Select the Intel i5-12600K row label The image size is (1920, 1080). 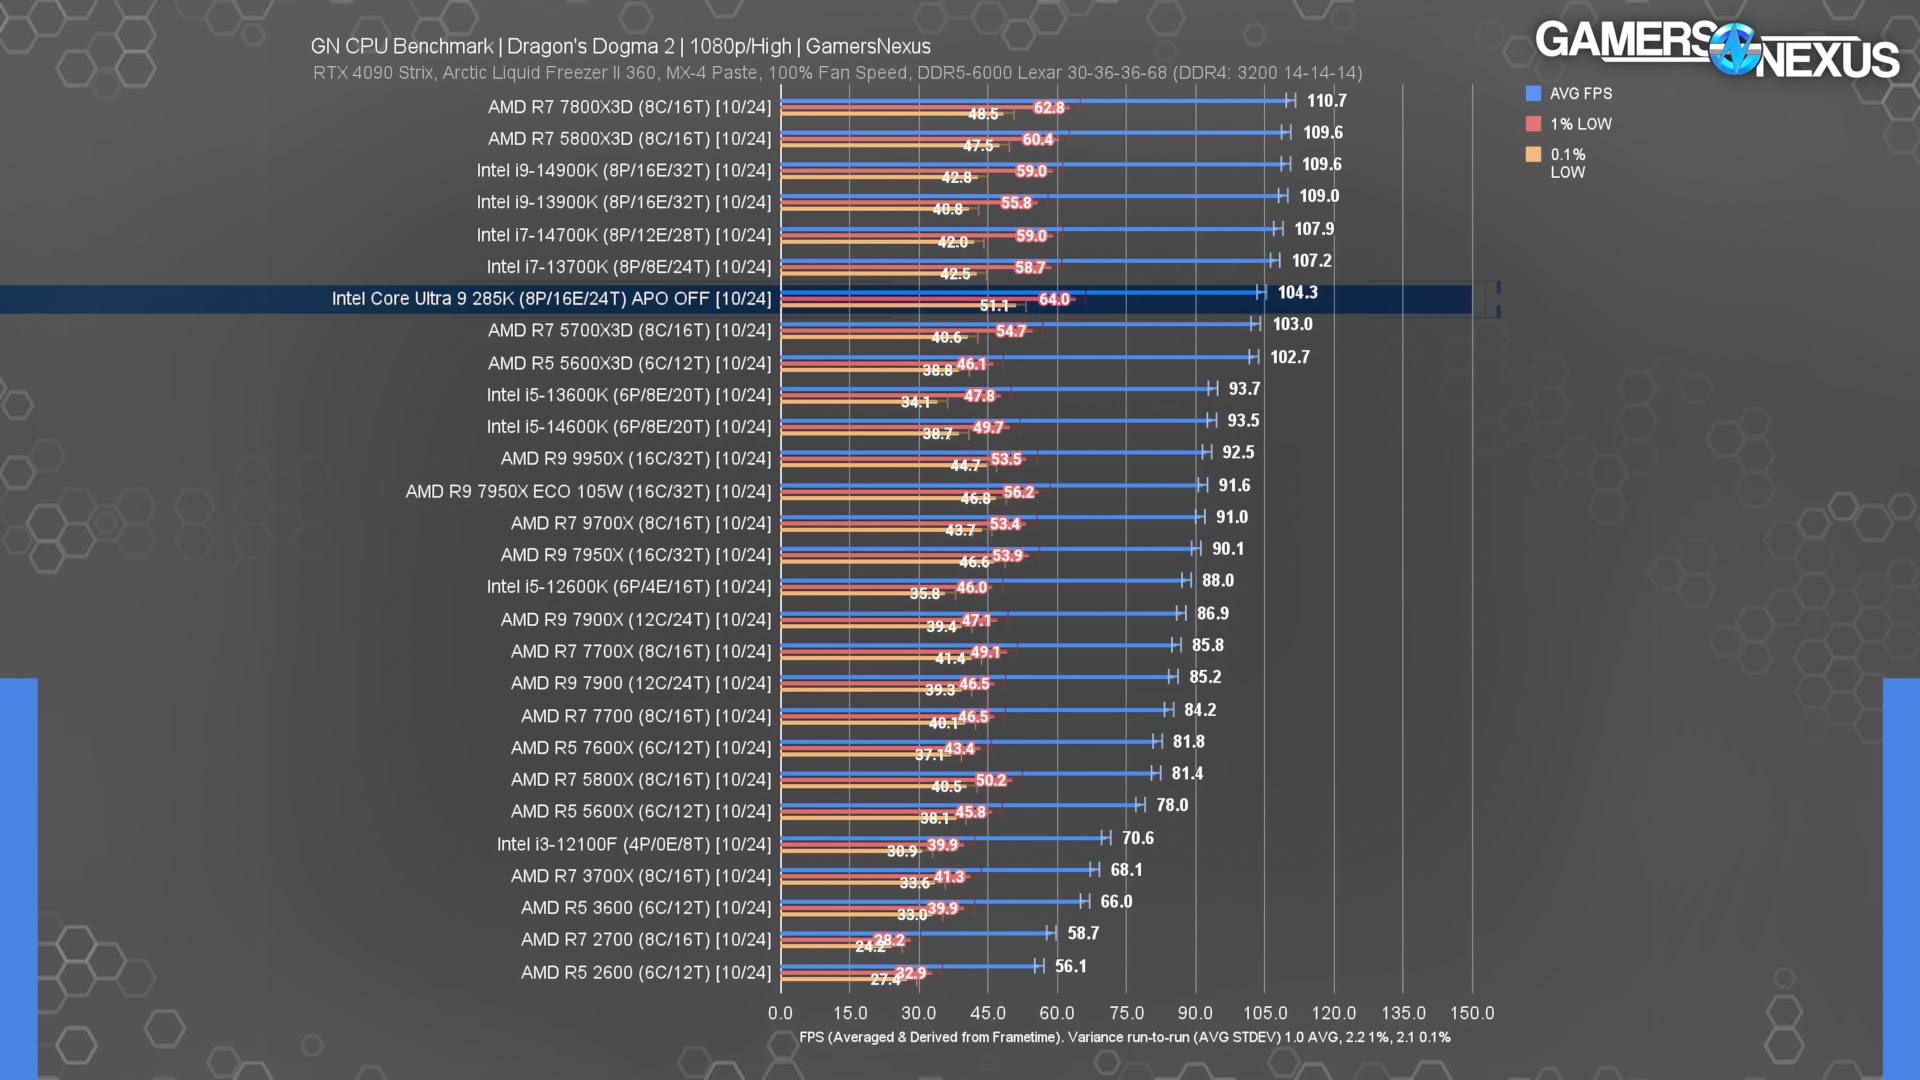pyautogui.click(x=629, y=587)
